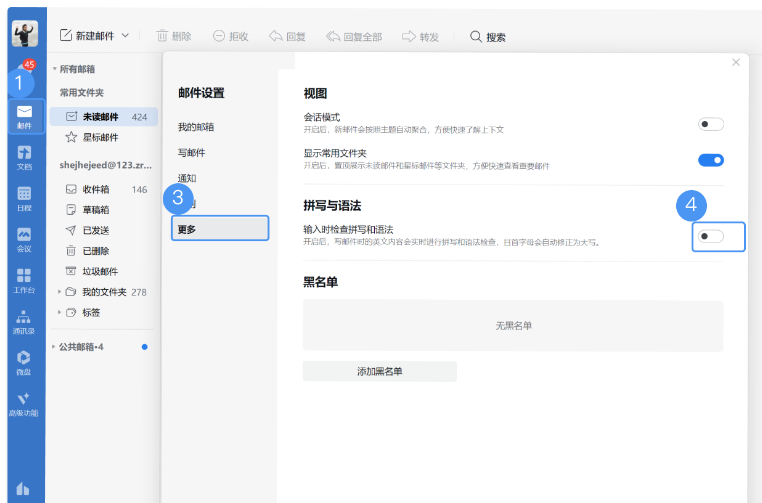Image resolution: width=762 pixels, height=503 pixels.
Task: Close the mail settings dialog
Action: [736, 62]
